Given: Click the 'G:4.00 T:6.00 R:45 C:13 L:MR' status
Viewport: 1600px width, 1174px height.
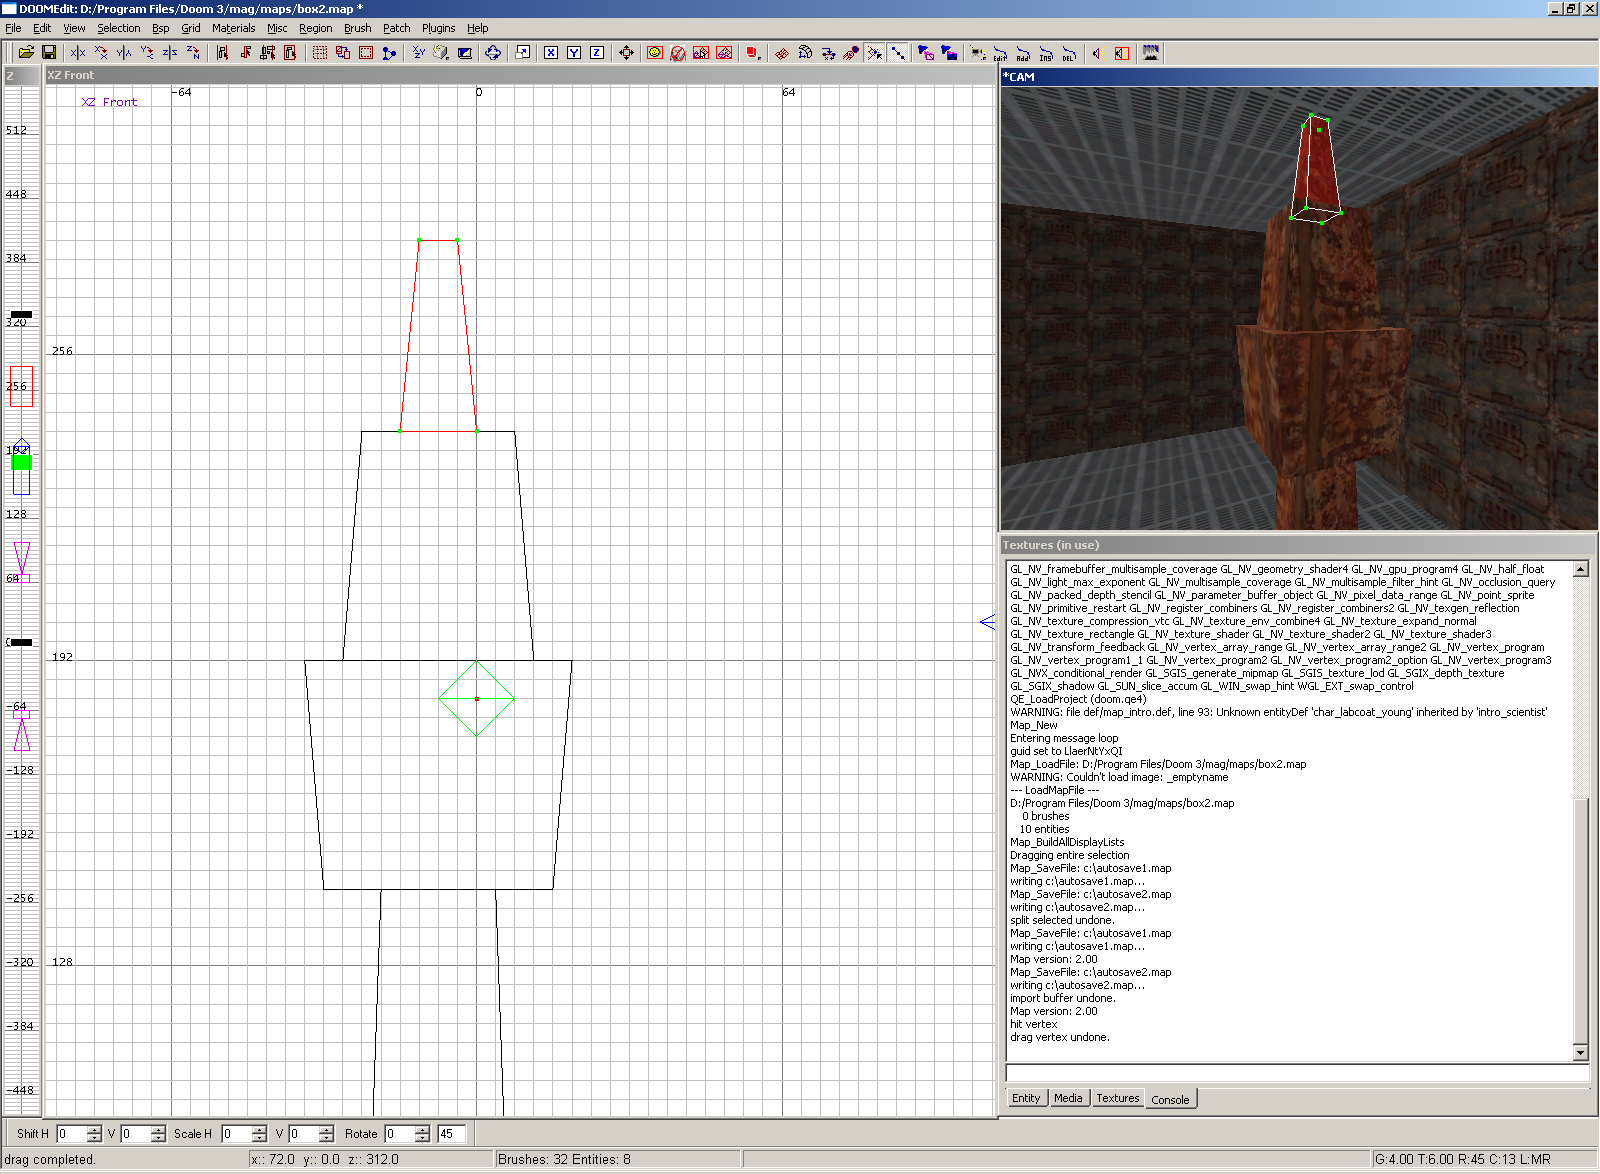Looking at the screenshot, I should (x=1462, y=1160).
